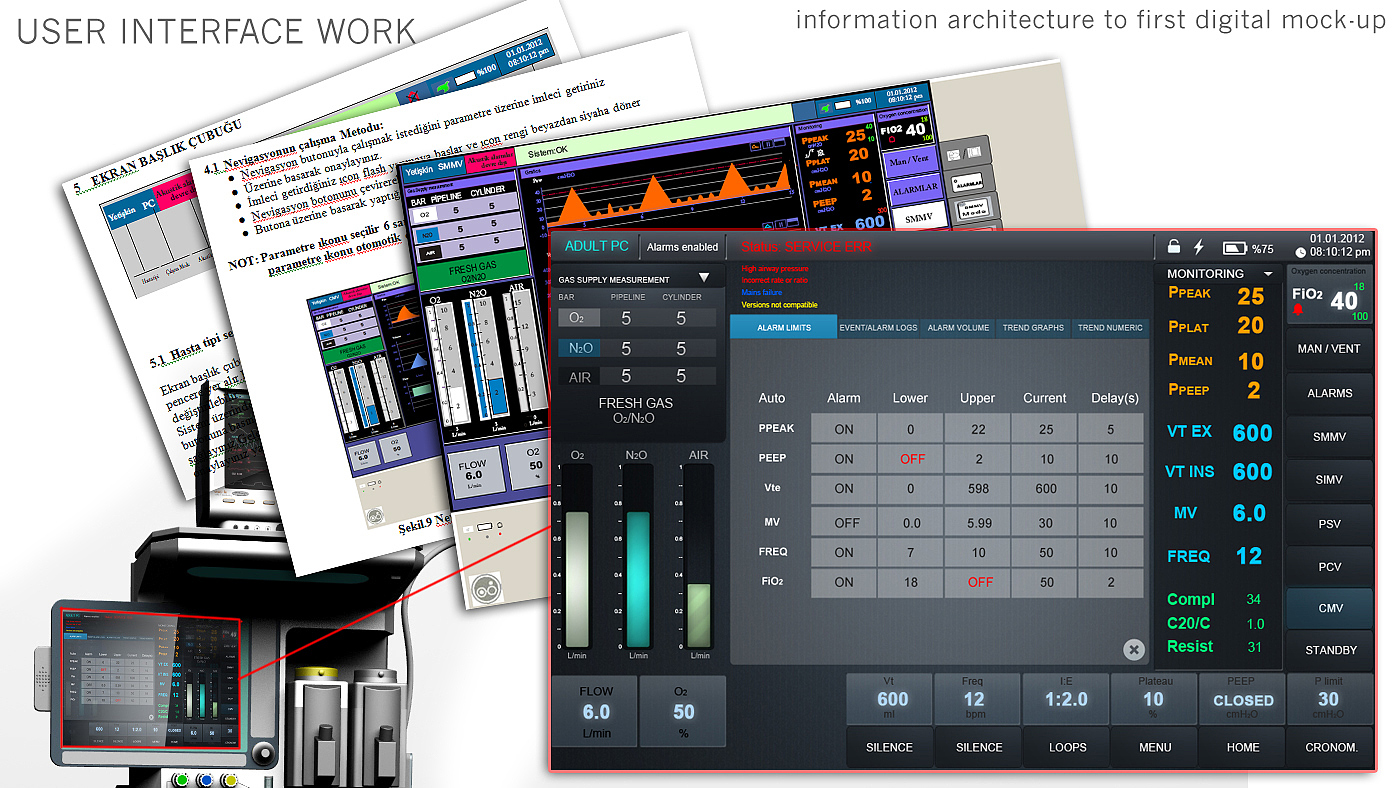Select the Vt 600 ml setting
Viewport: 1400px width, 788px height.
pyautogui.click(x=889, y=700)
